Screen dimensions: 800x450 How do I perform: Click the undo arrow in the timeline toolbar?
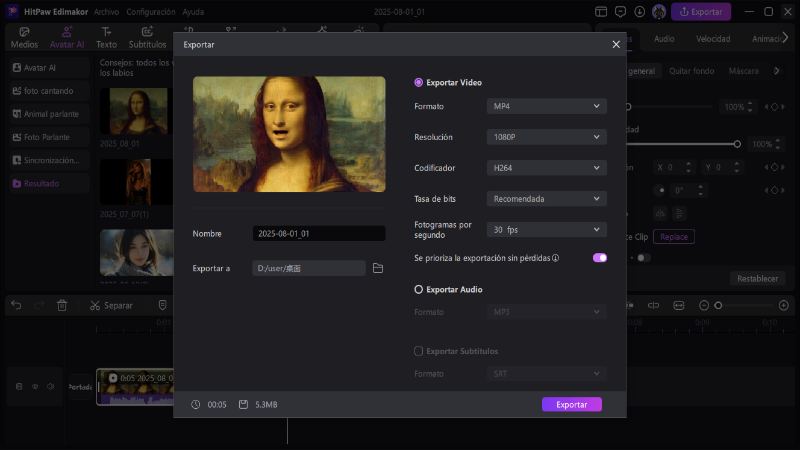coord(16,305)
